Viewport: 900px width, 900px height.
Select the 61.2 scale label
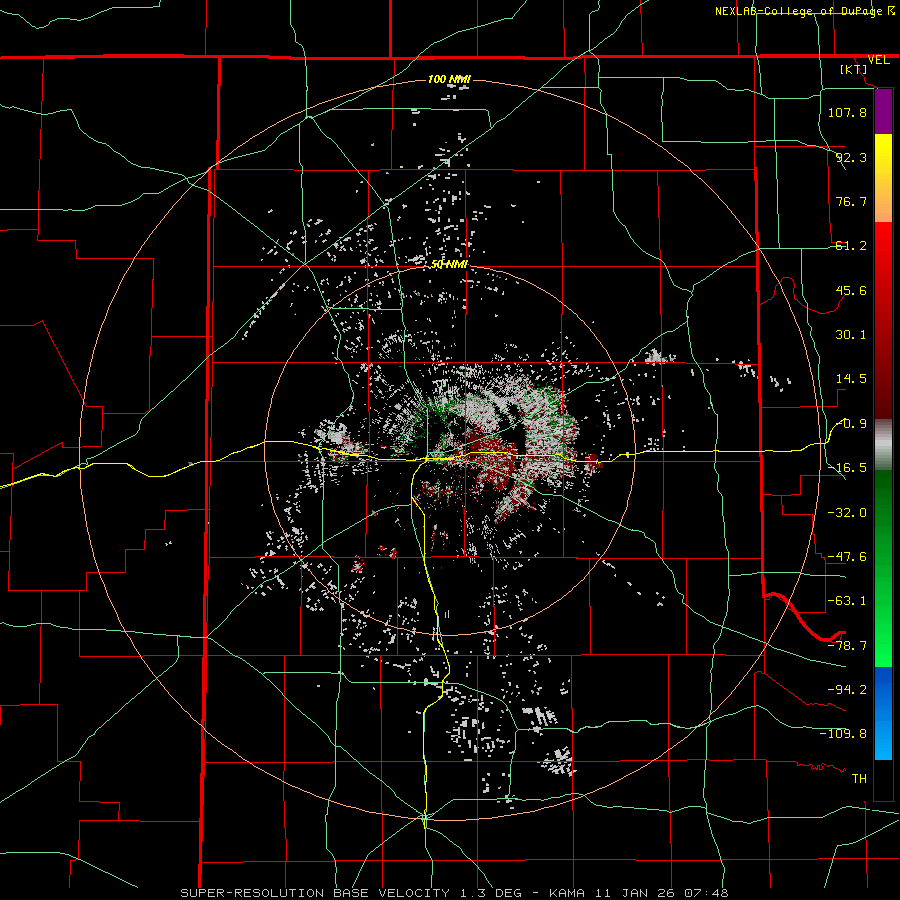tap(851, 246)
